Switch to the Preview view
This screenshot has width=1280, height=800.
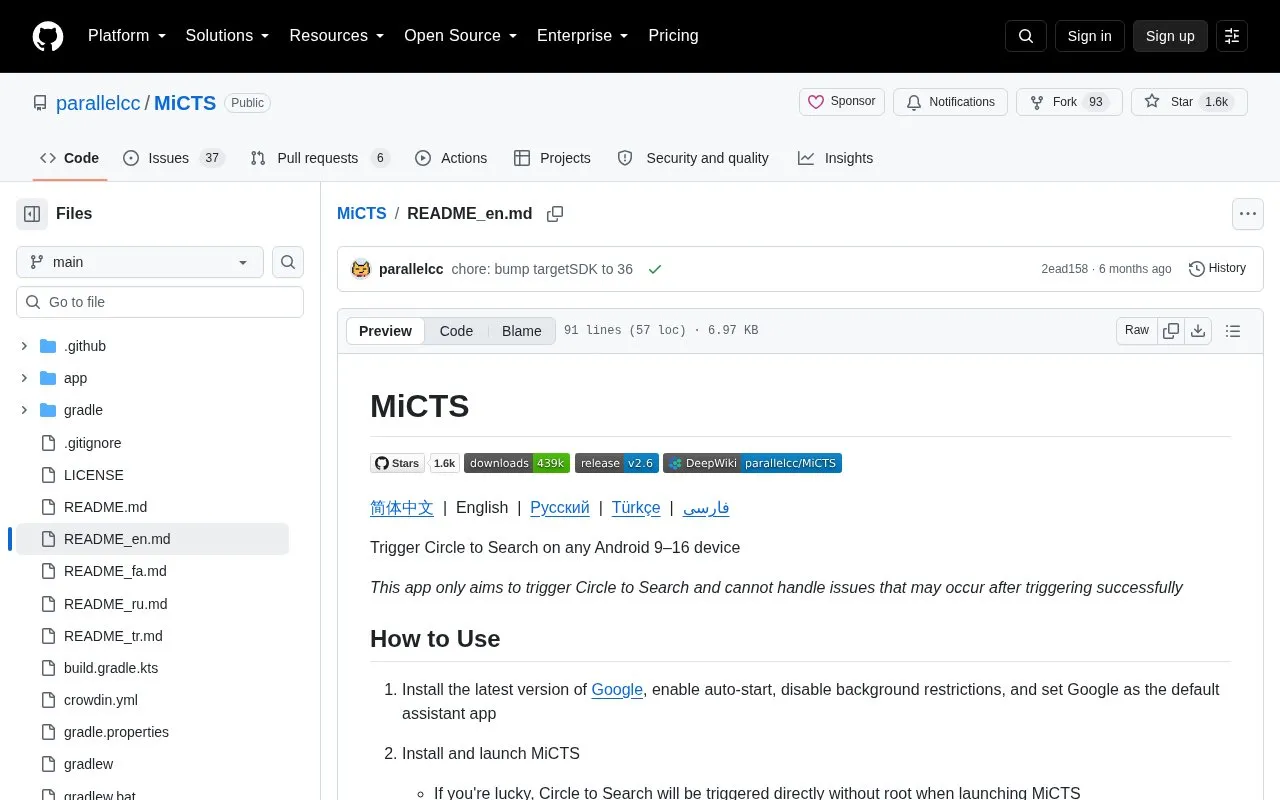coord(385,331)
